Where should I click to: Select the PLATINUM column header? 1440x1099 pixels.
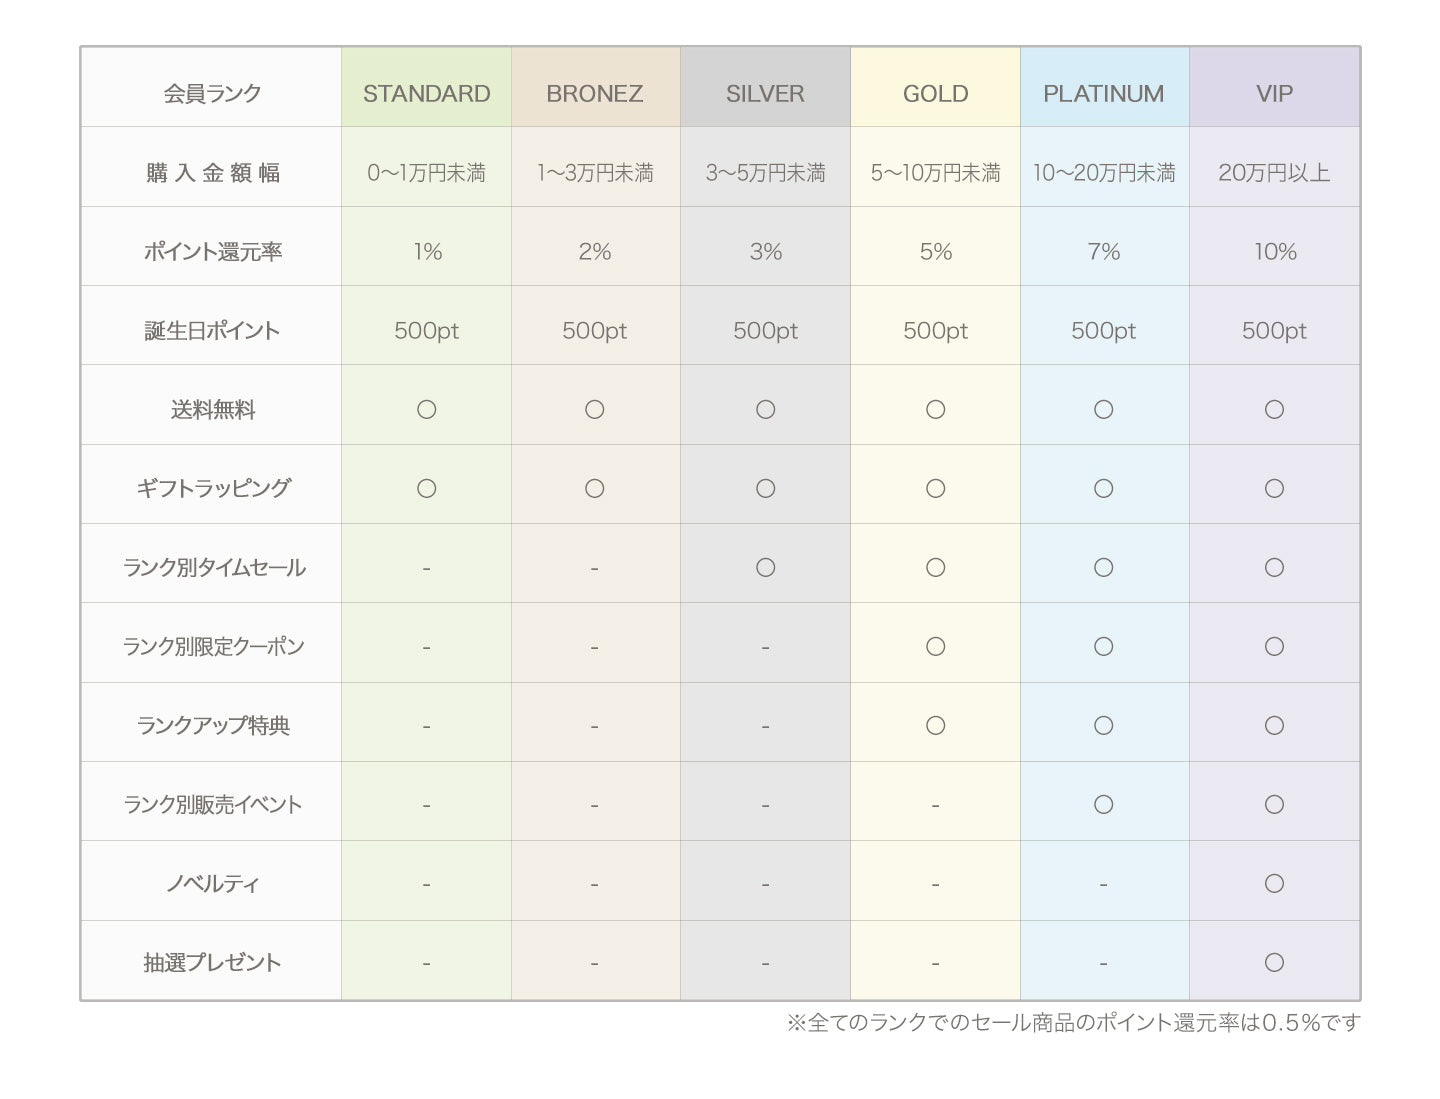(x=1103, y=93)
